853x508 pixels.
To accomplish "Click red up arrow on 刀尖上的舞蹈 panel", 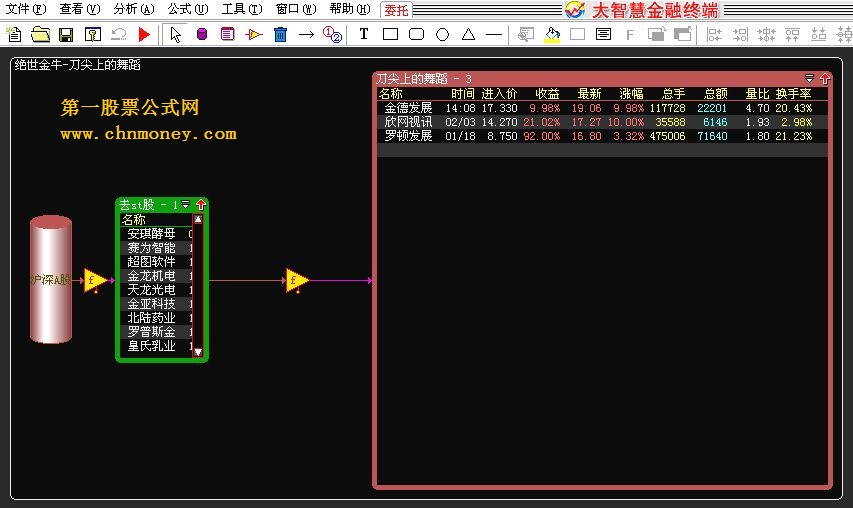I will pyautogui.click(x=825, y=78).
